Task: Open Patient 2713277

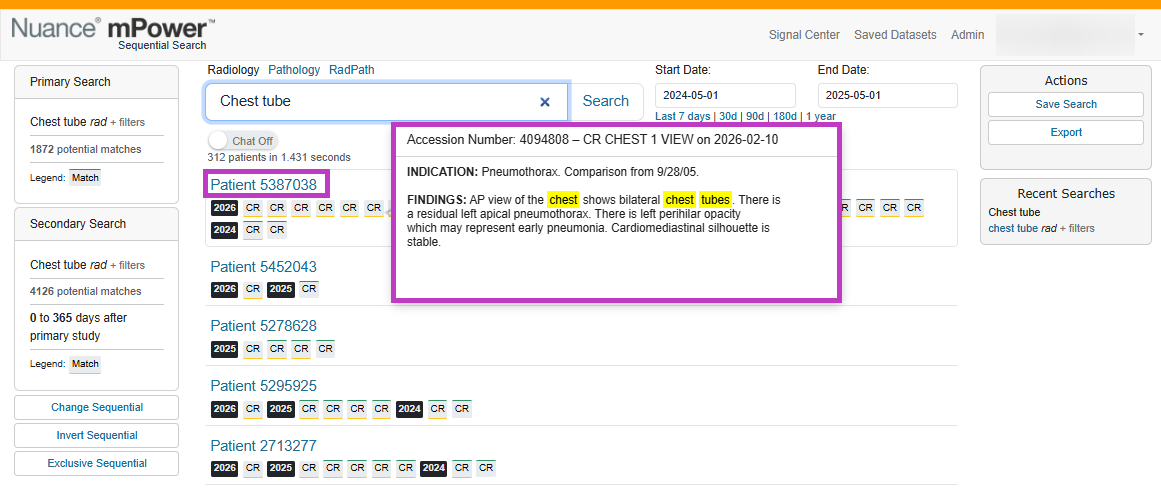Action: pos(264,446)
